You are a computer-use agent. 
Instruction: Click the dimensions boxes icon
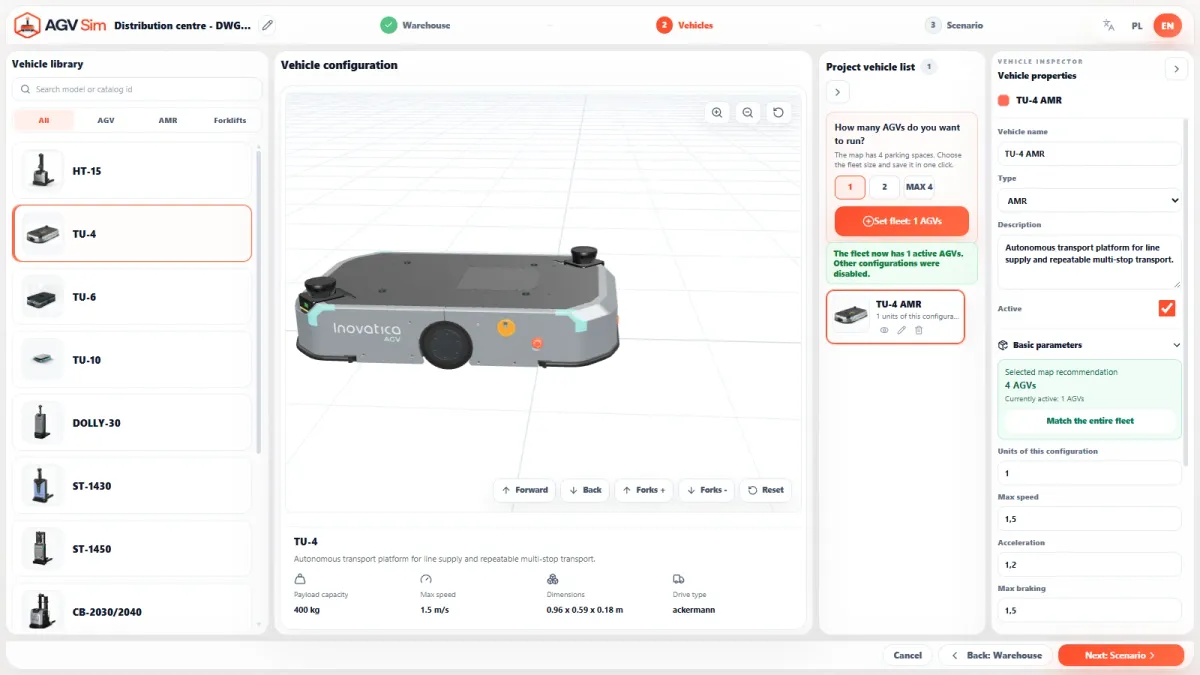[x=552, y=579]
